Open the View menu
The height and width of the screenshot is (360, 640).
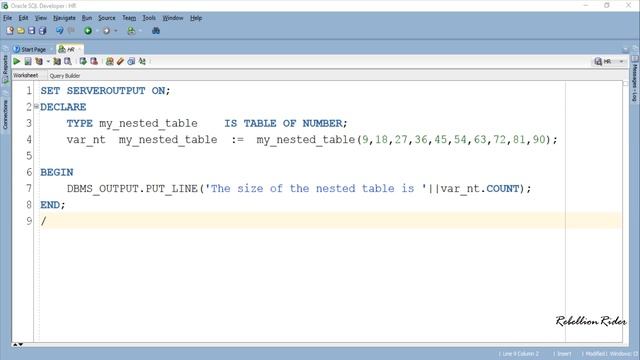coord(40,18)
